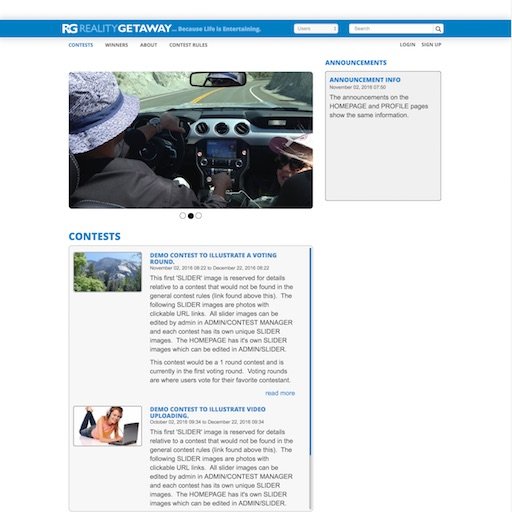Open the mountain contest thumbnail
512x512 pixels.
tap(107, 272)
